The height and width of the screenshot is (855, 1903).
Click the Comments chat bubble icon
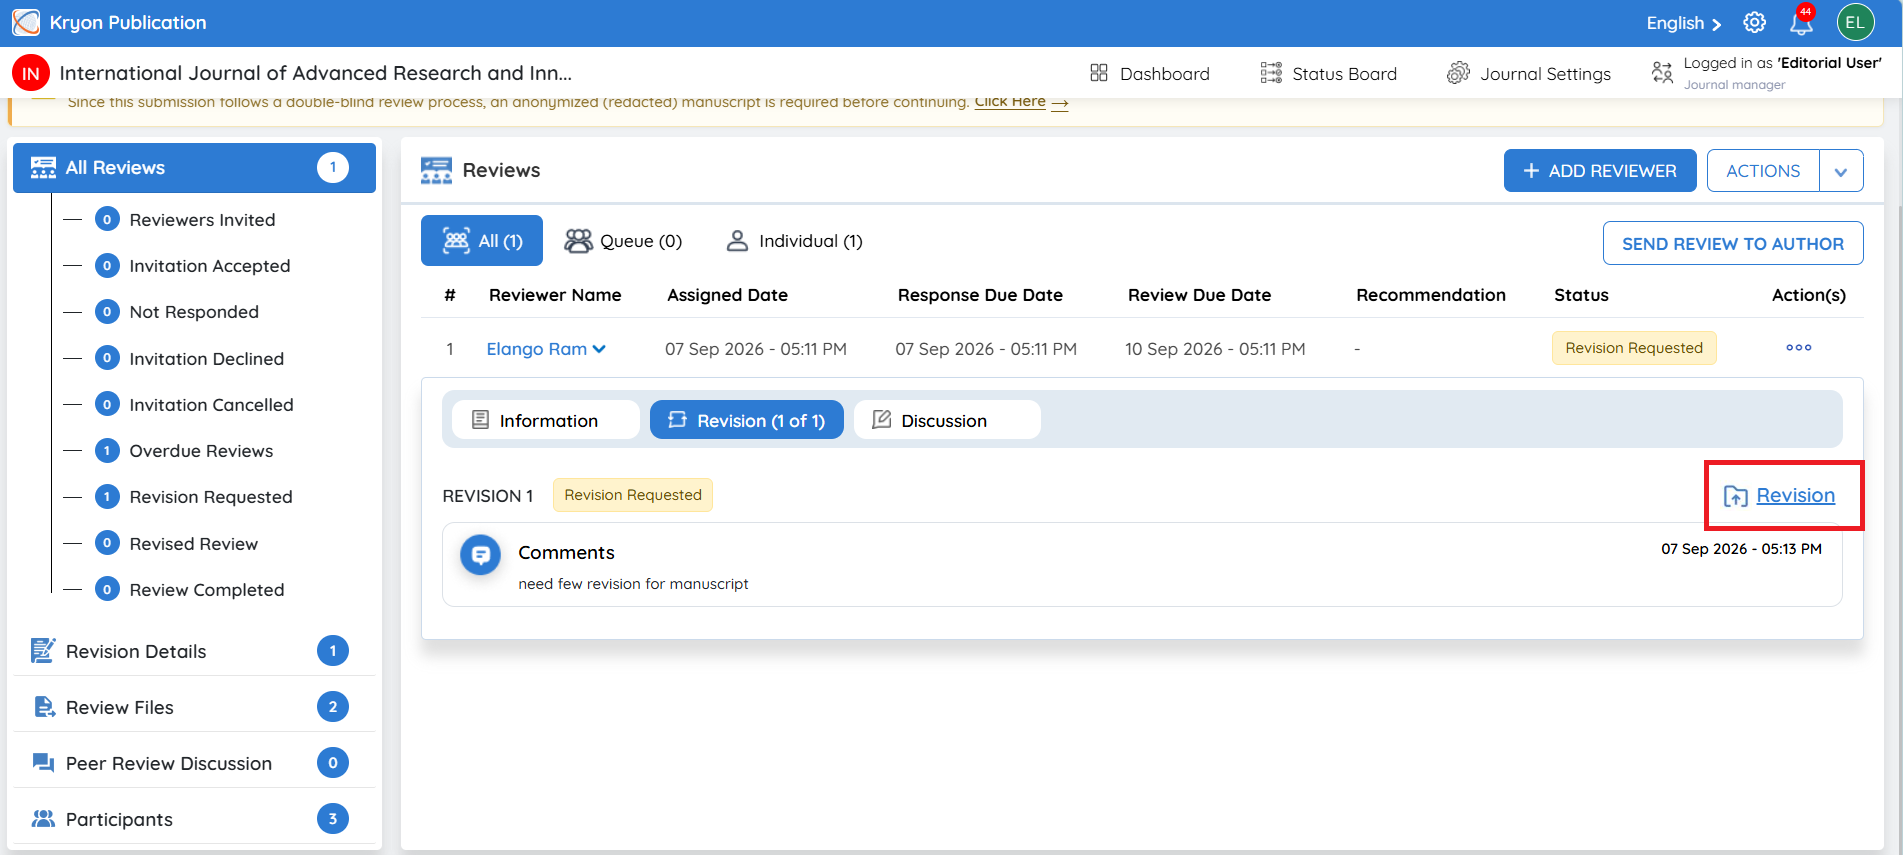click(x=480, y=554)
